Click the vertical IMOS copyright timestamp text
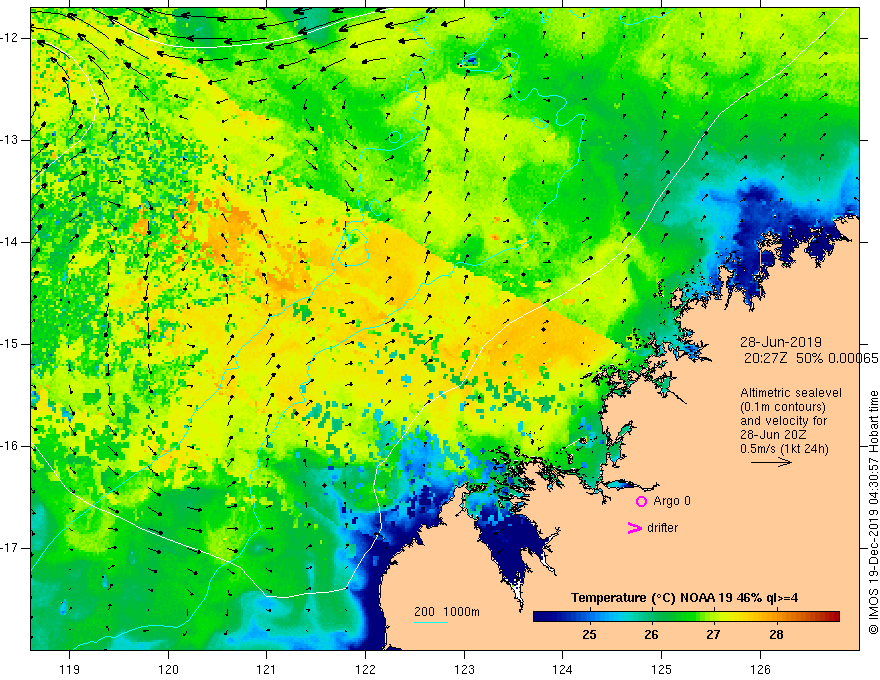Screen dimensions: 880x680 click(873, 512)
